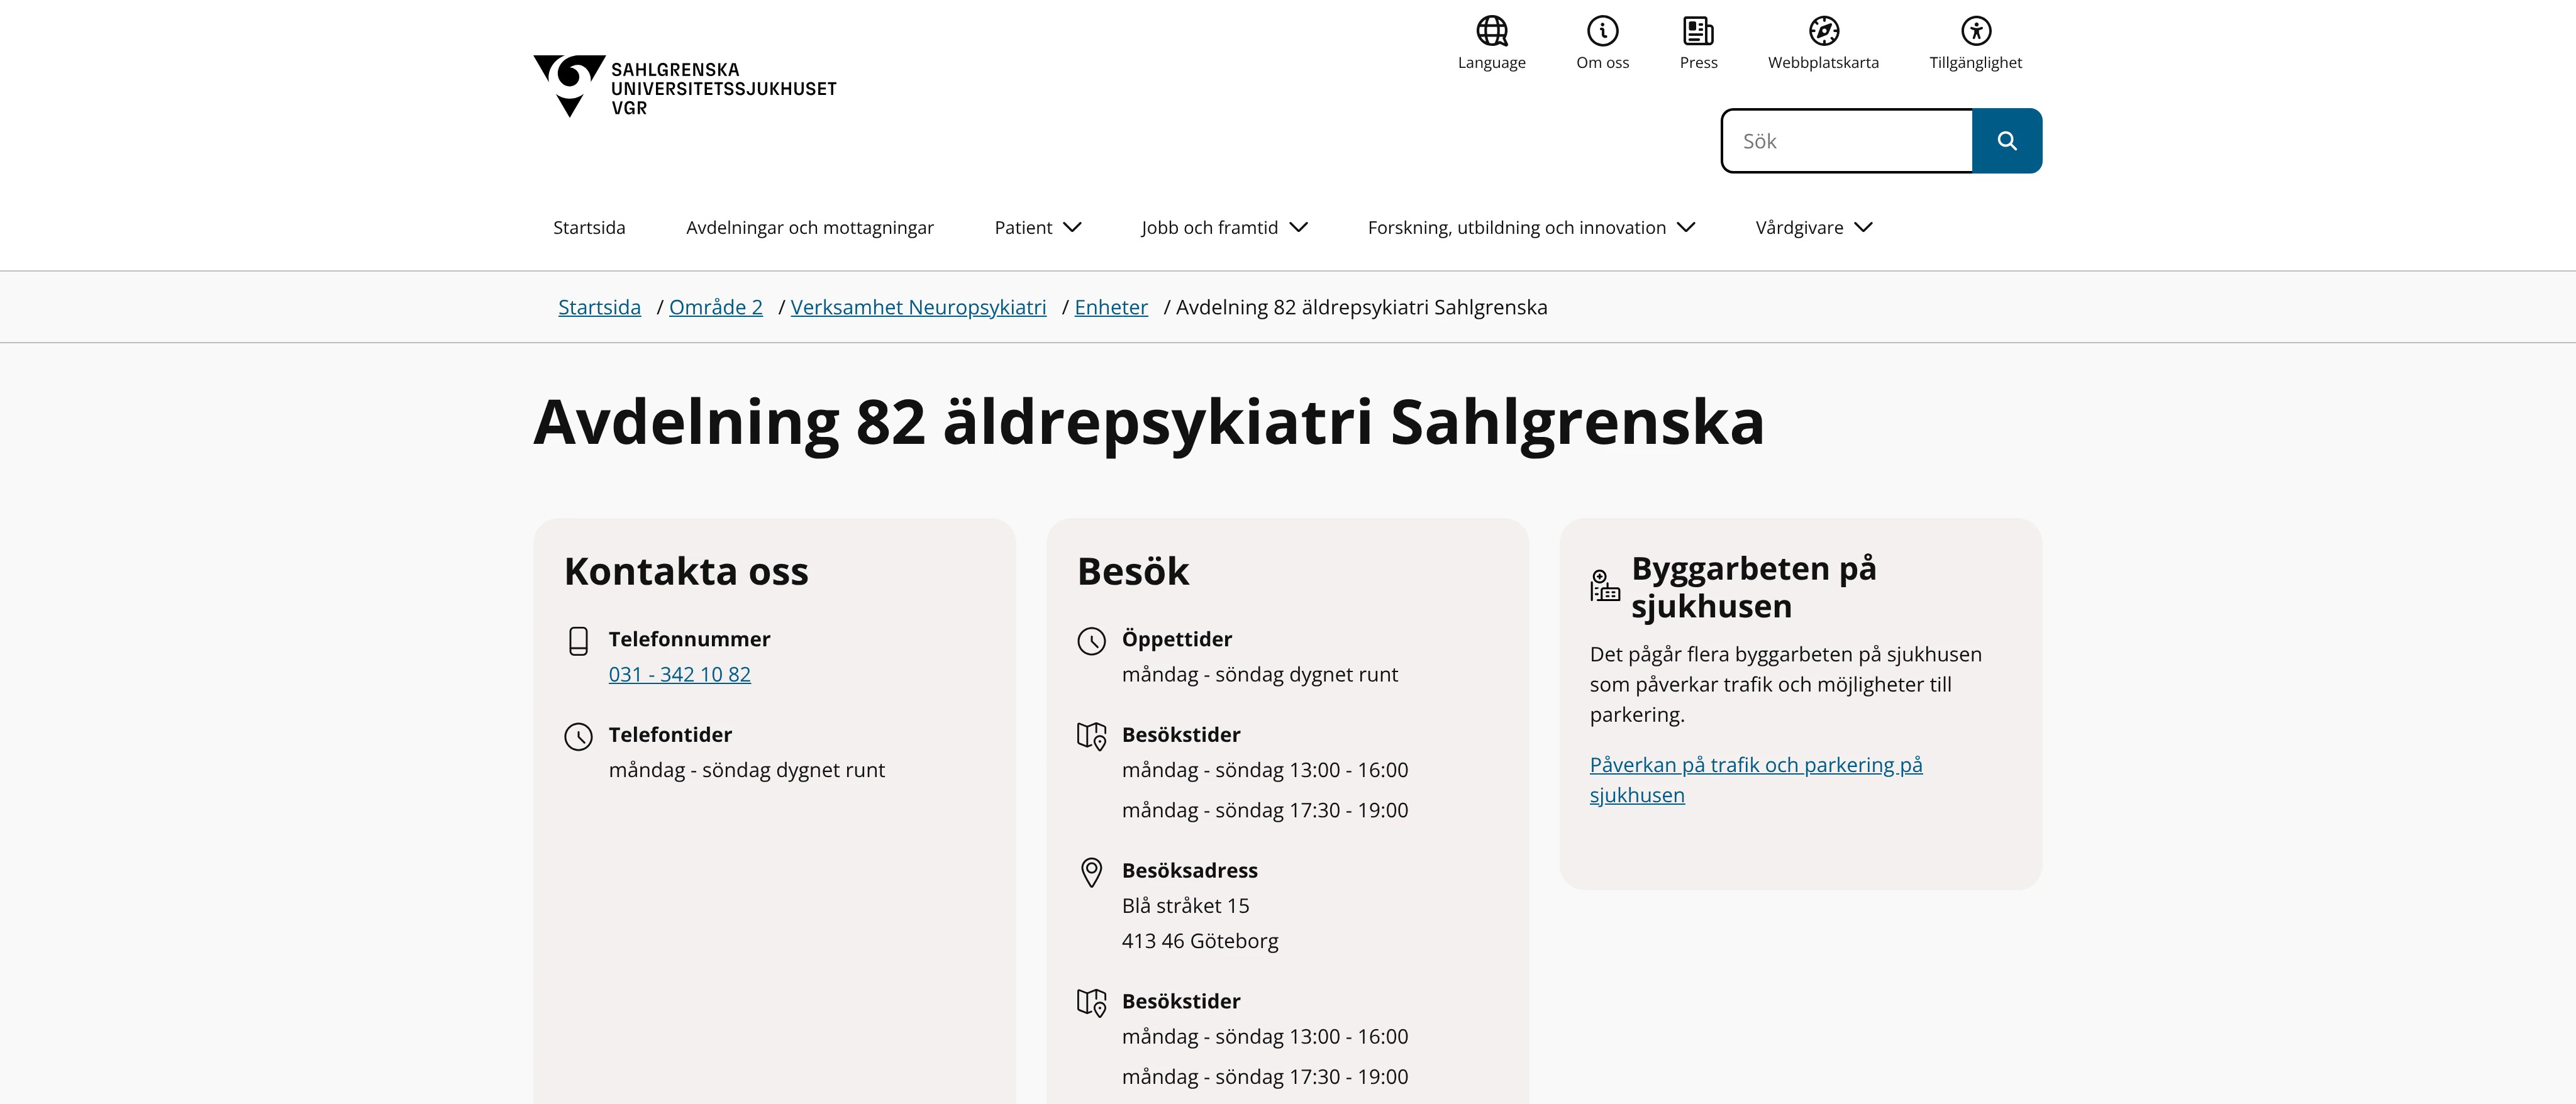Click the Telefontider label

(x=670, y=734)
